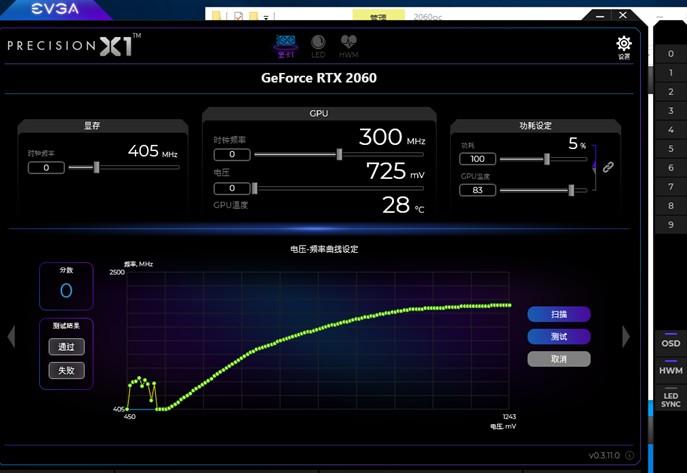This screenshot has height=473, width=687.
Task: Select profile slot 0
Action: click(x=670, y=53)
